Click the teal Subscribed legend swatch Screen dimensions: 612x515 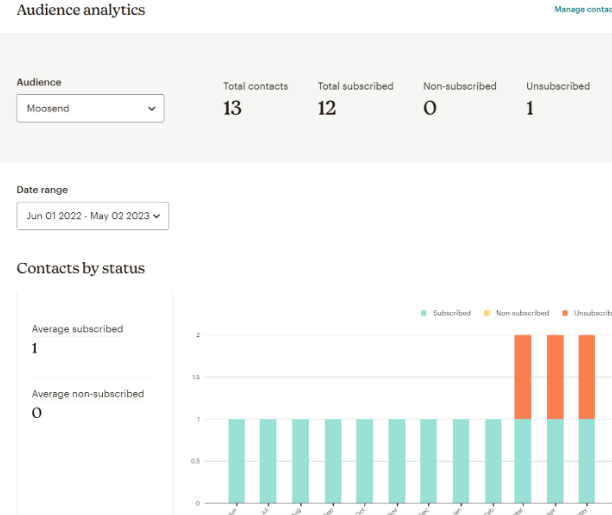tap(425, 313)
